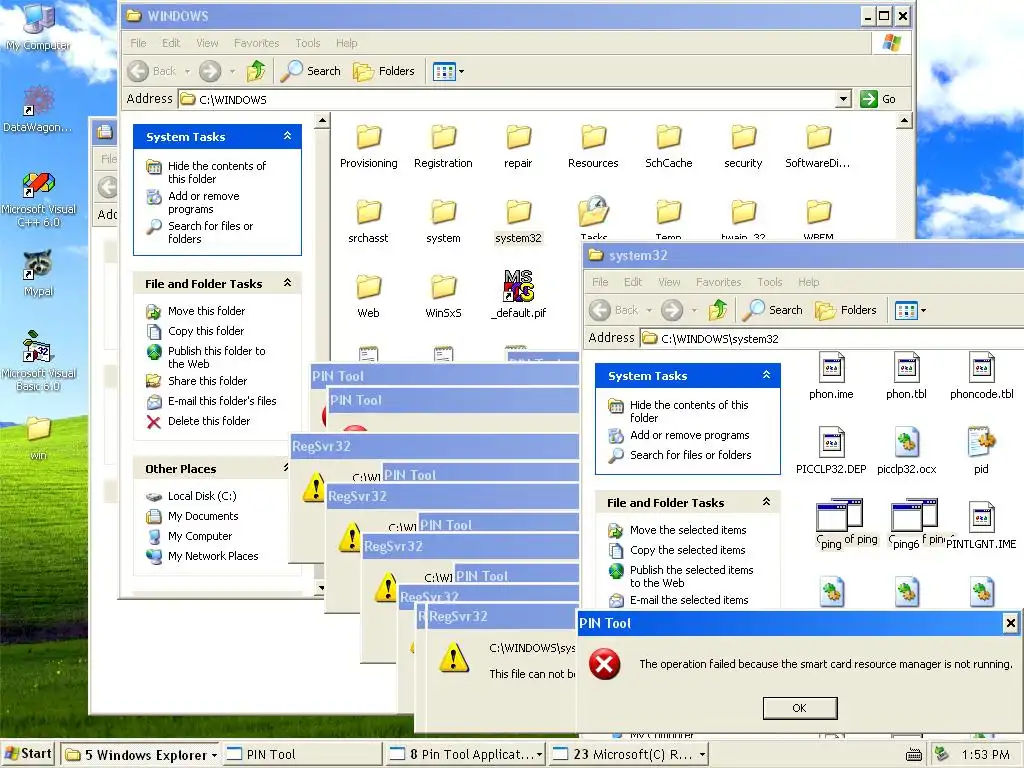The width and height of the screenshot is (1024, 768).
Task: Click Move the selected items link
Action: [x=688, y=530]
